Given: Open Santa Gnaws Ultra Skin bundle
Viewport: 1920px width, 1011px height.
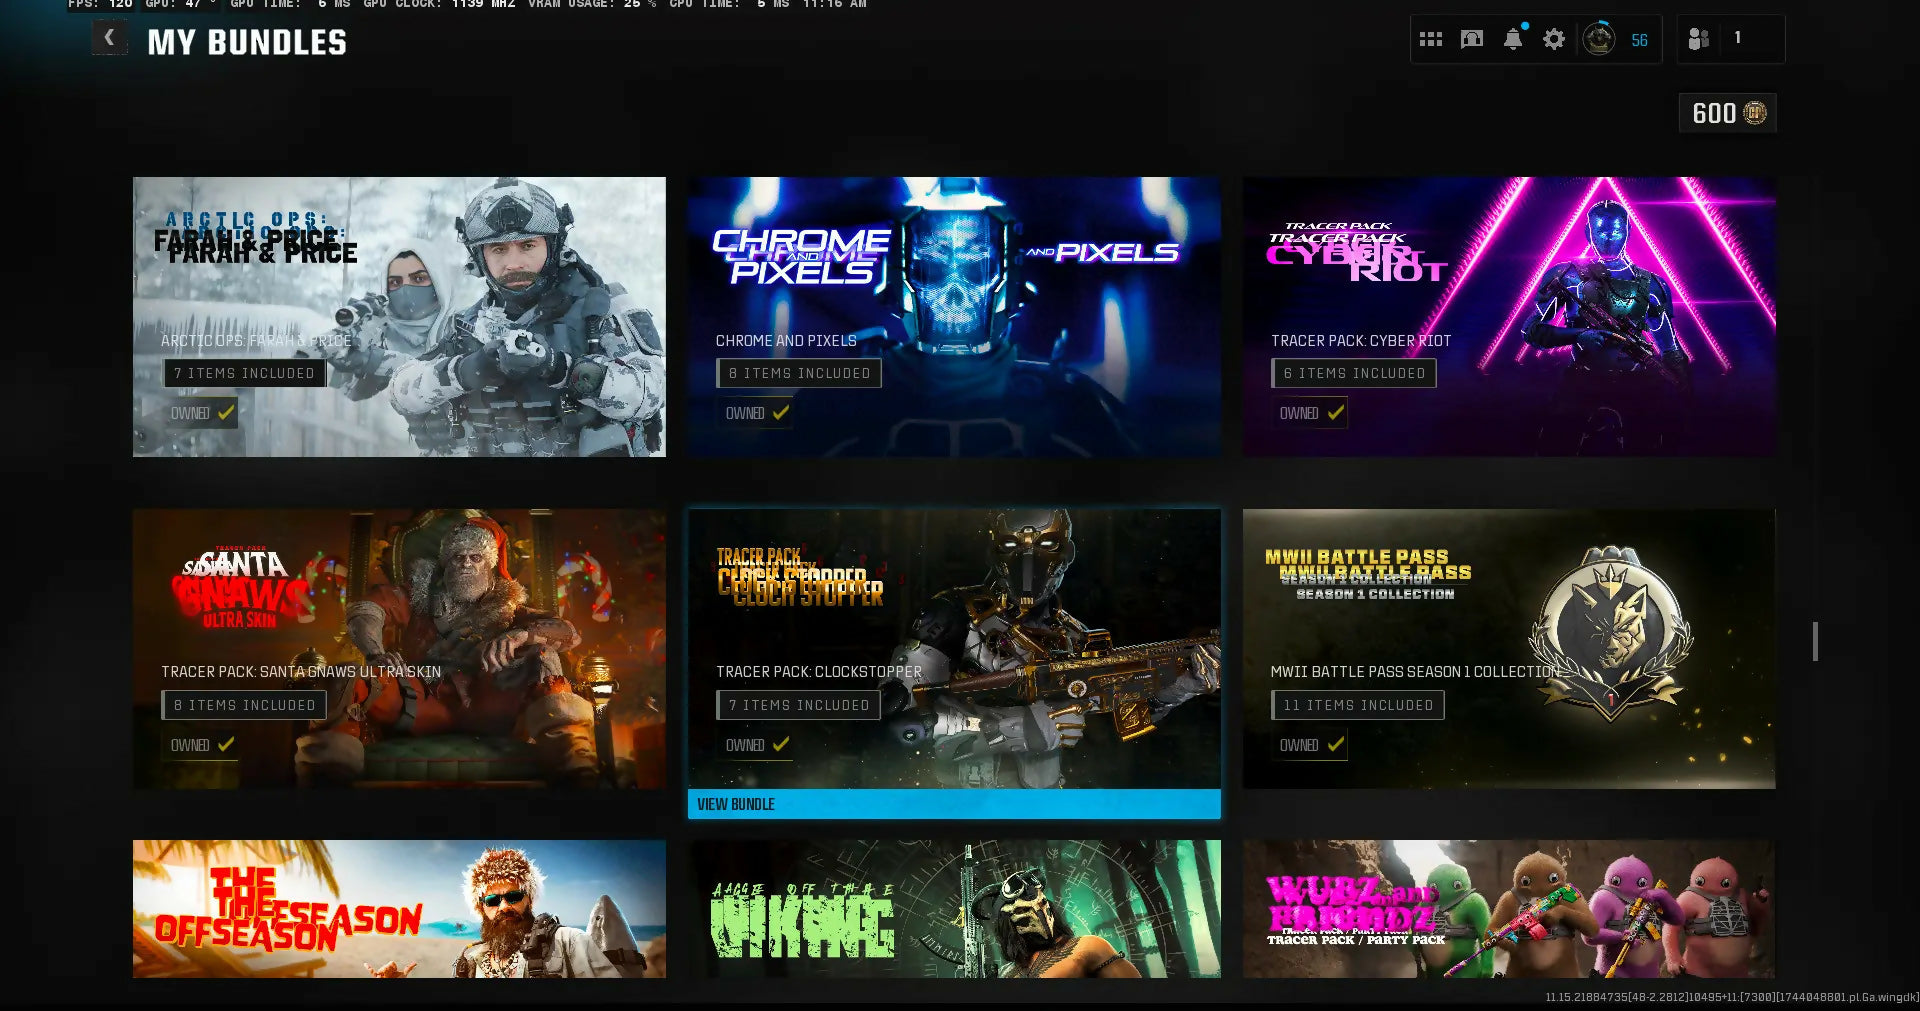Looking at the screenshot, I should 399,649.
